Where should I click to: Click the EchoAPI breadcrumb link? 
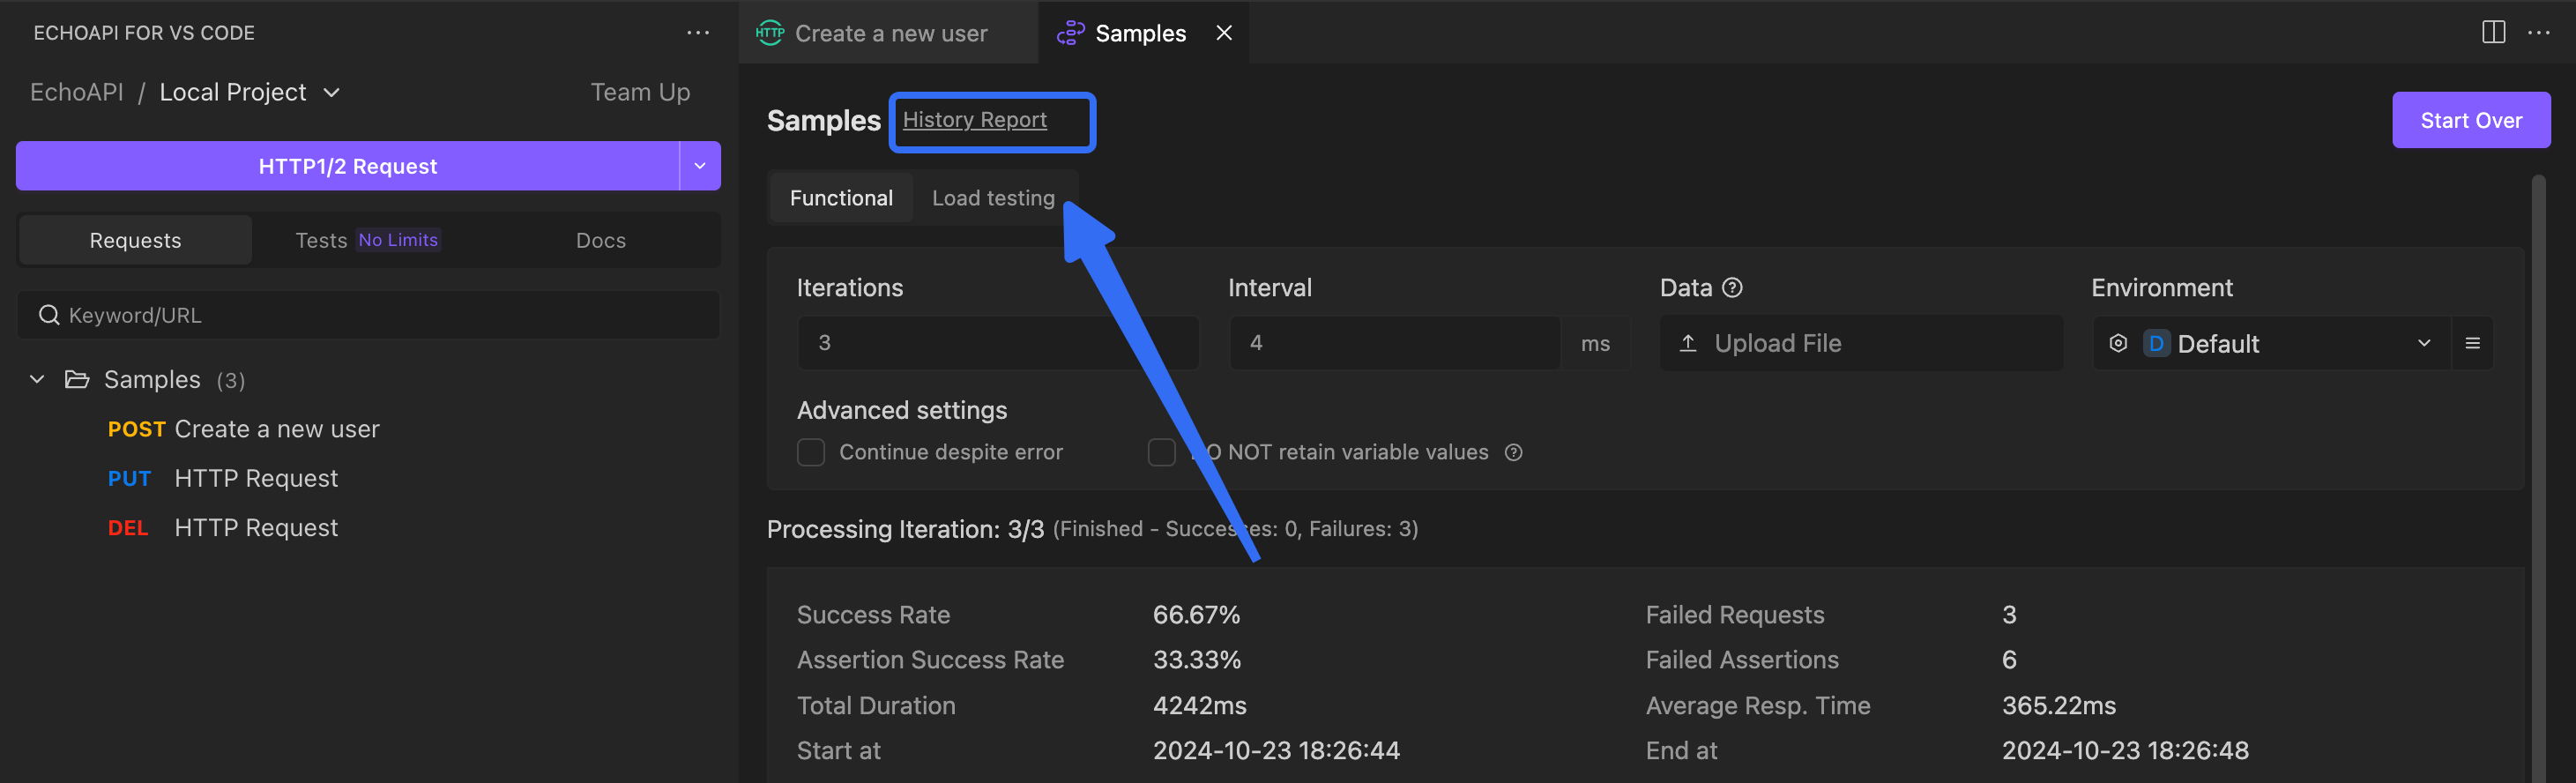(77, 92)
